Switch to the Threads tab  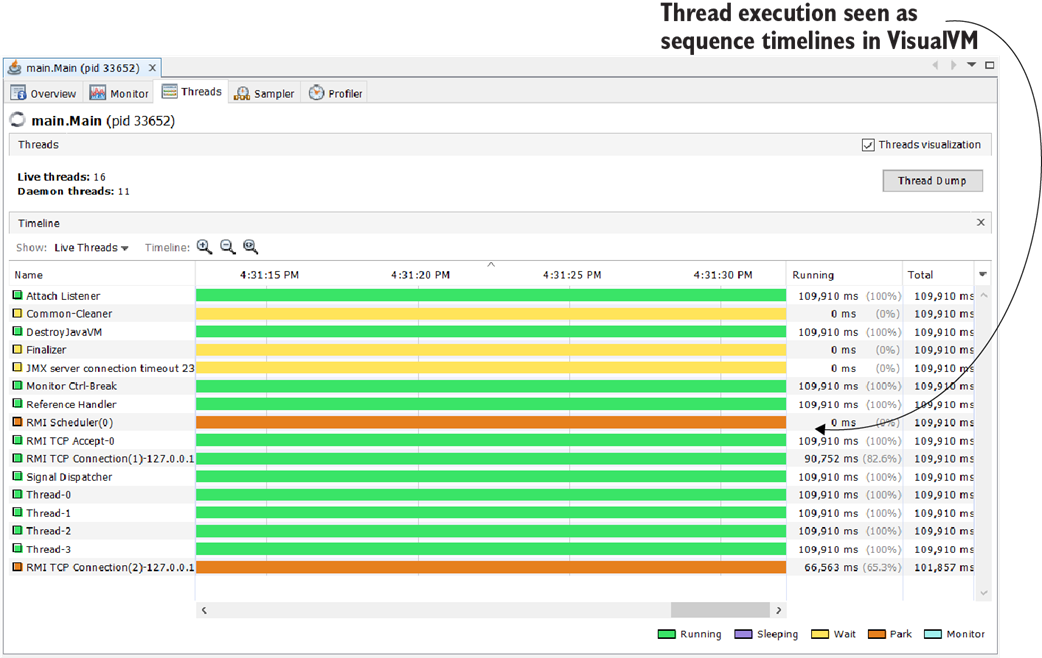(x=192, y=92)
